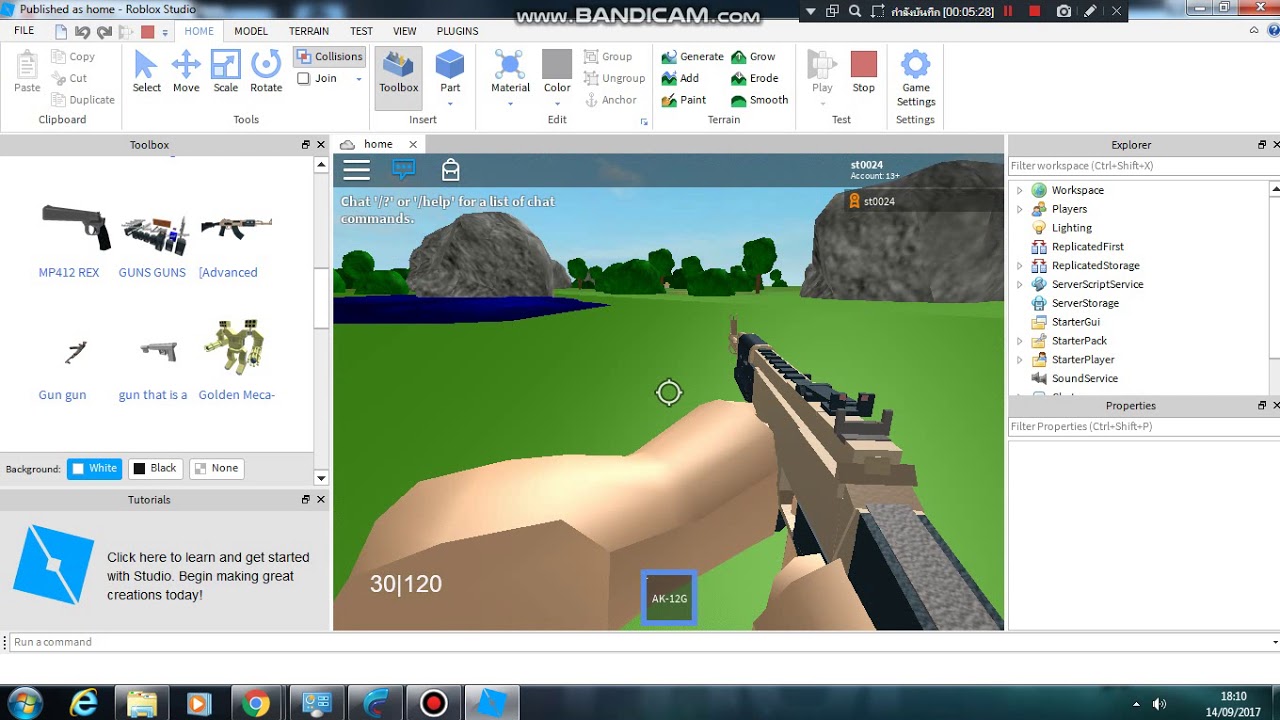Expand the ServerScriptService node
This screenshot has height=720, width=1280.
click(1020, 285)
